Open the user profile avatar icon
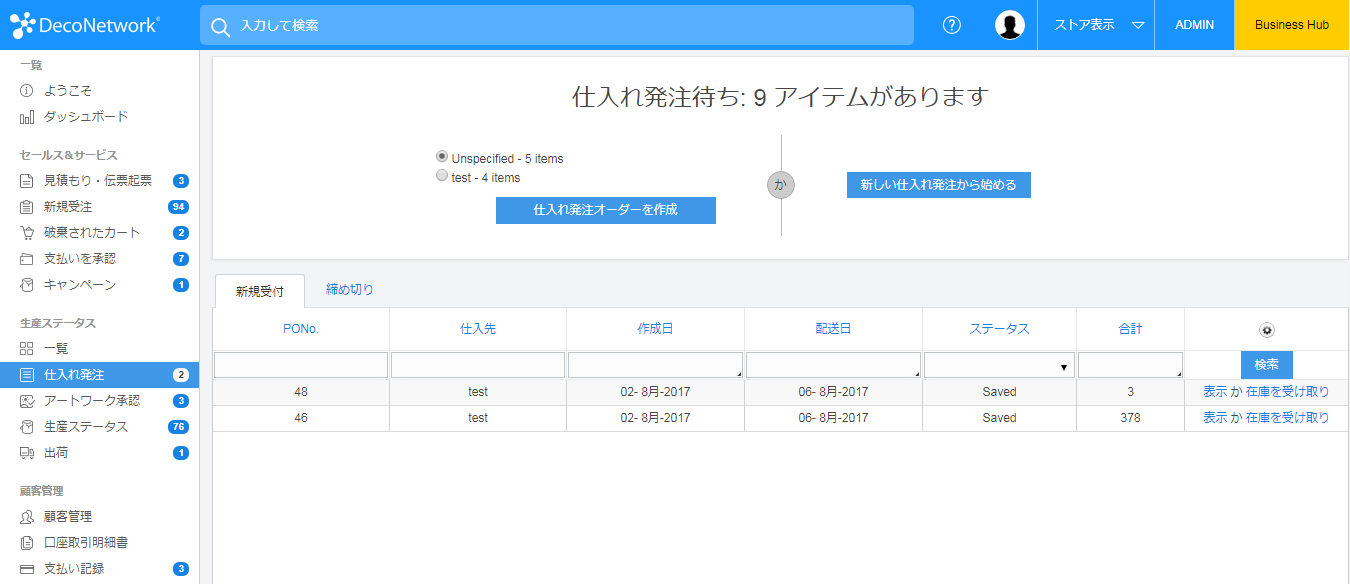 coord(1010,25)
